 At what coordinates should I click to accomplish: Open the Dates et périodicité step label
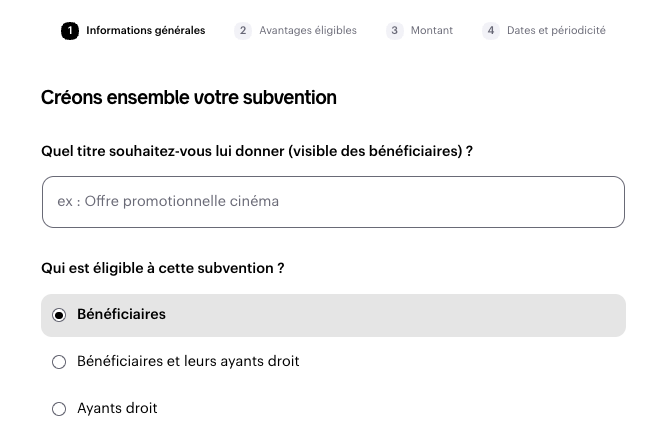556,31
